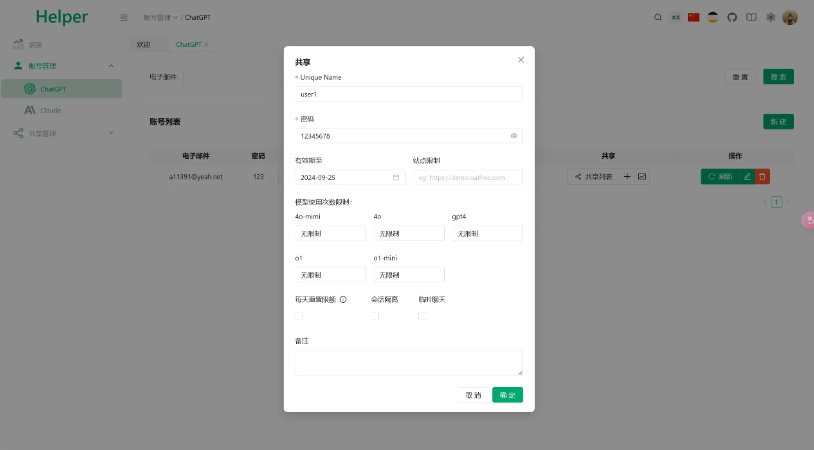Click the 确定 button
Viewport: 814px width, 450px height.
click(x=507, y=395)
